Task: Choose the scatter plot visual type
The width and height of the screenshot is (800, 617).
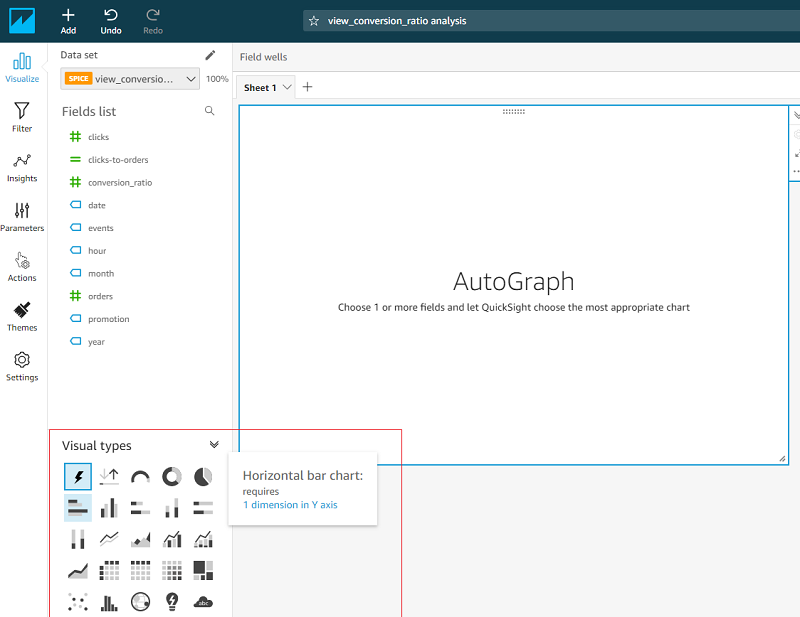Action: 78,601
